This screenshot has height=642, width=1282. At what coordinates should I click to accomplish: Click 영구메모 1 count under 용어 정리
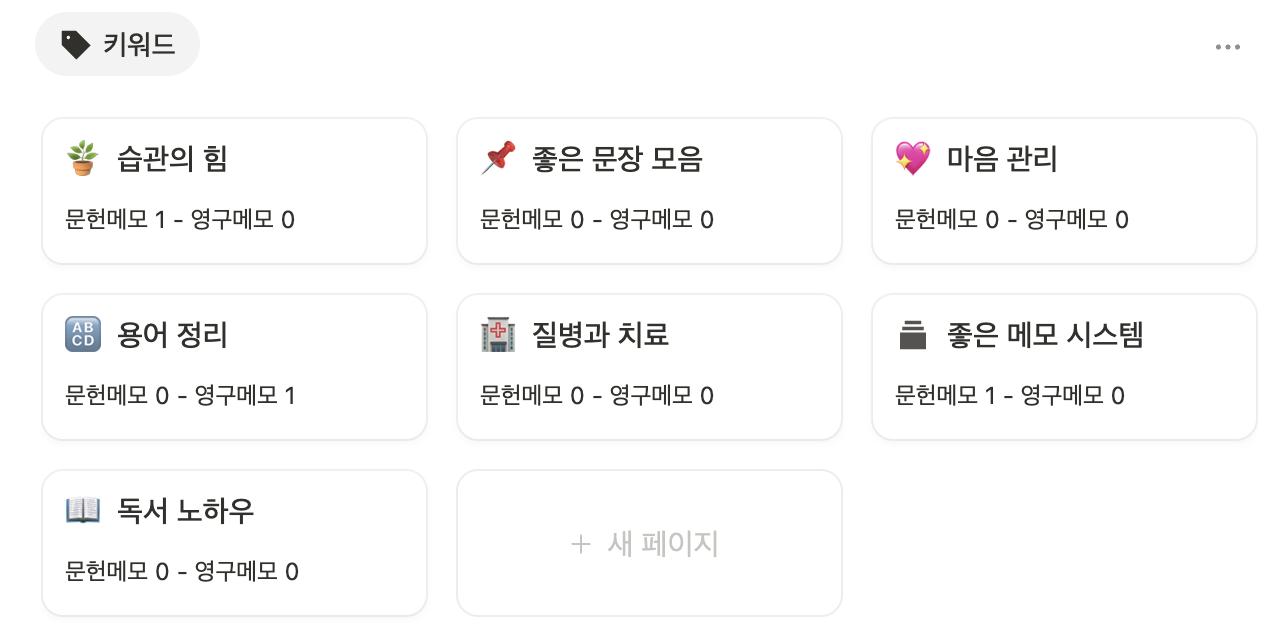point(244,396)
